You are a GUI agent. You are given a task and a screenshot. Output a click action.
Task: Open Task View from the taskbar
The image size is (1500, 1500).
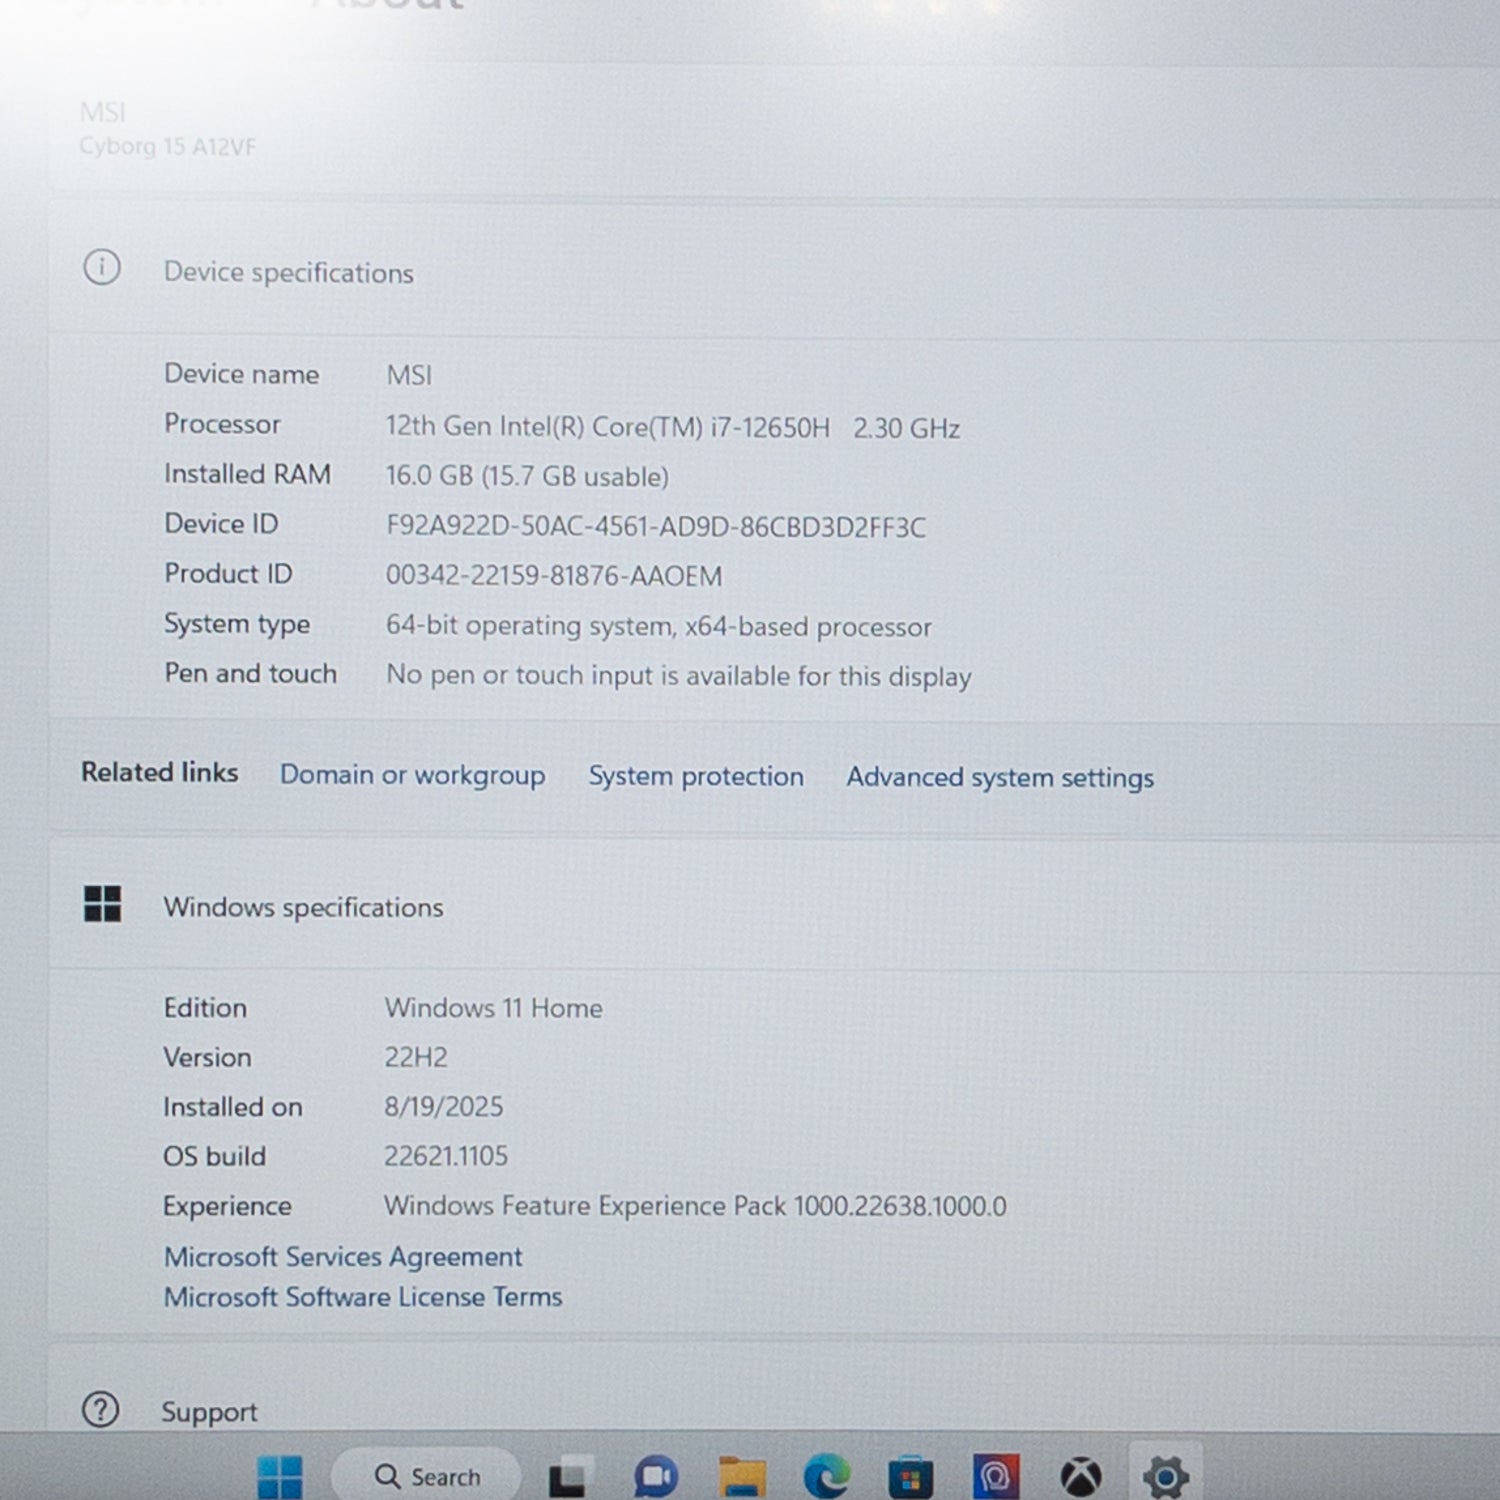coord(567,1477)
